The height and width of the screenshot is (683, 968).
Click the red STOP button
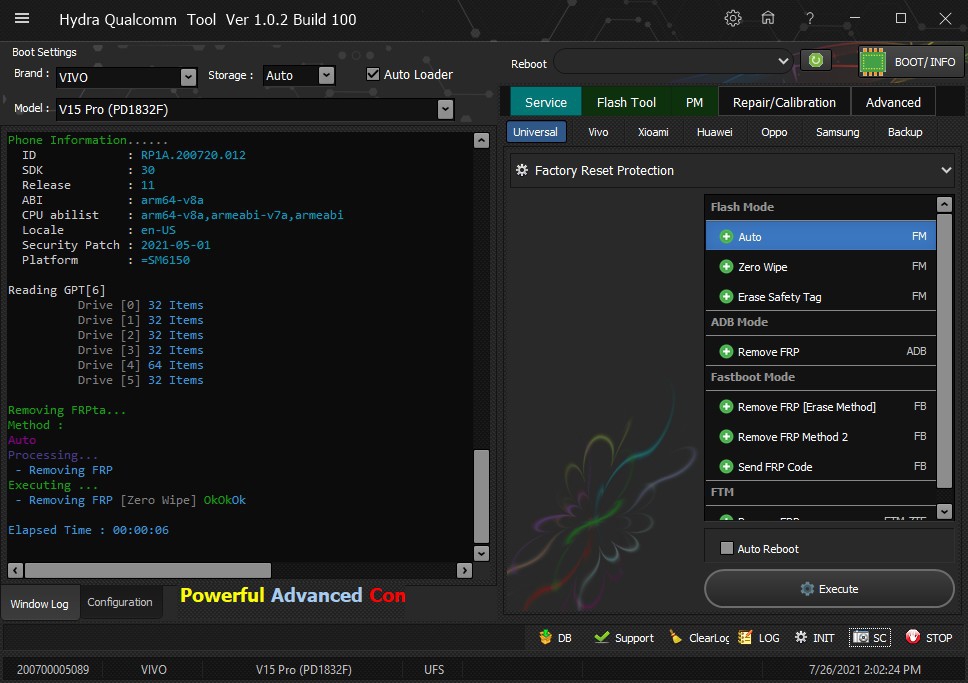929,637
